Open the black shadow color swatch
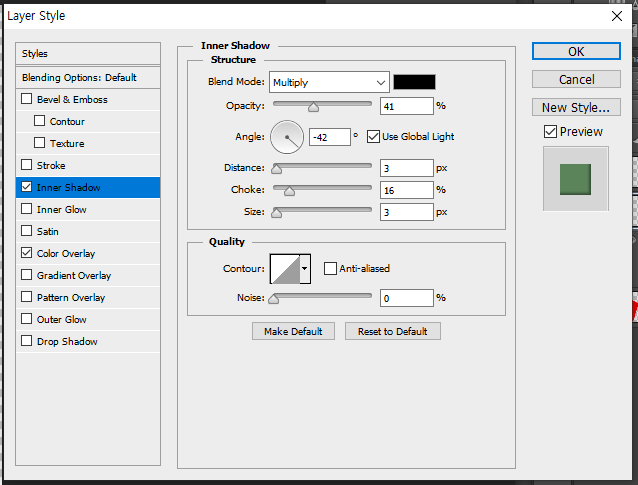 click(414, 82)
